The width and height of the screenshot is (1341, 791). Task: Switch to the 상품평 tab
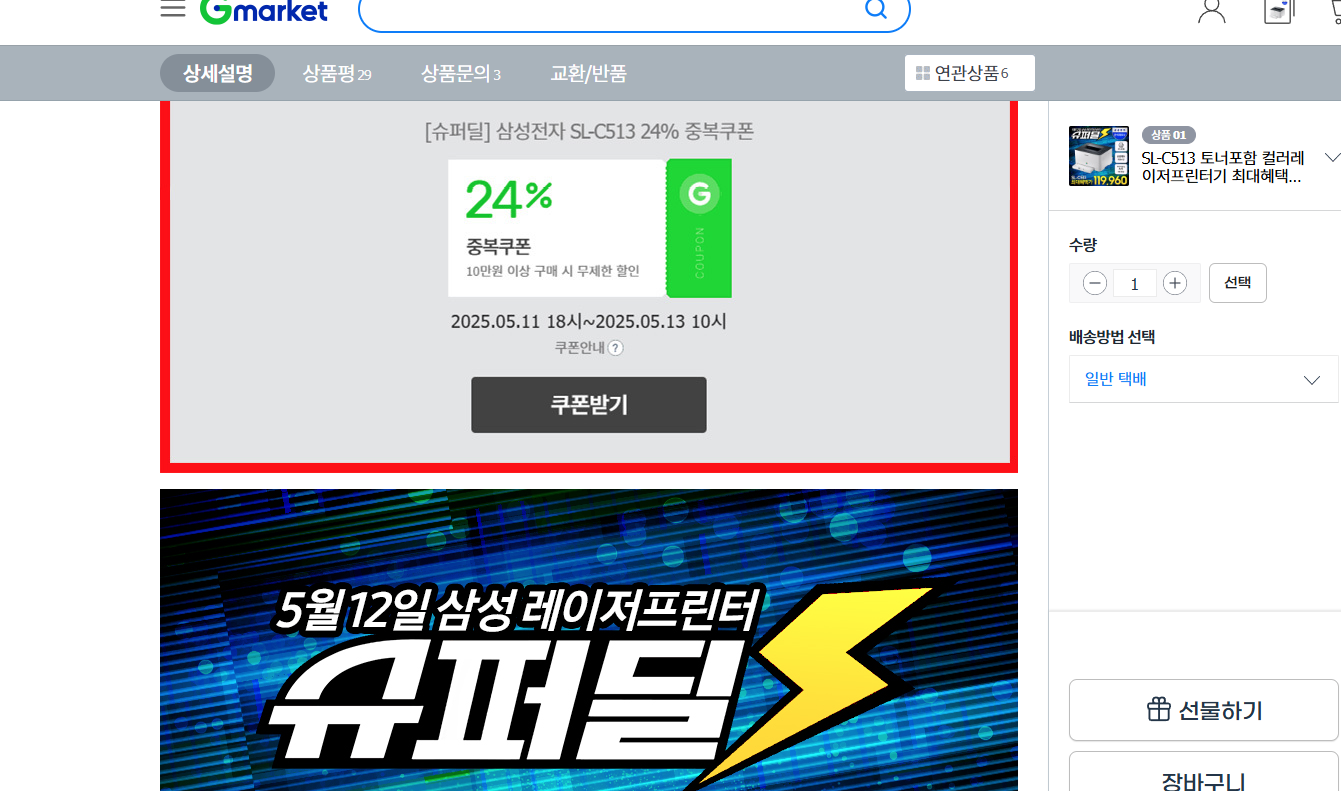coord(337,73)
